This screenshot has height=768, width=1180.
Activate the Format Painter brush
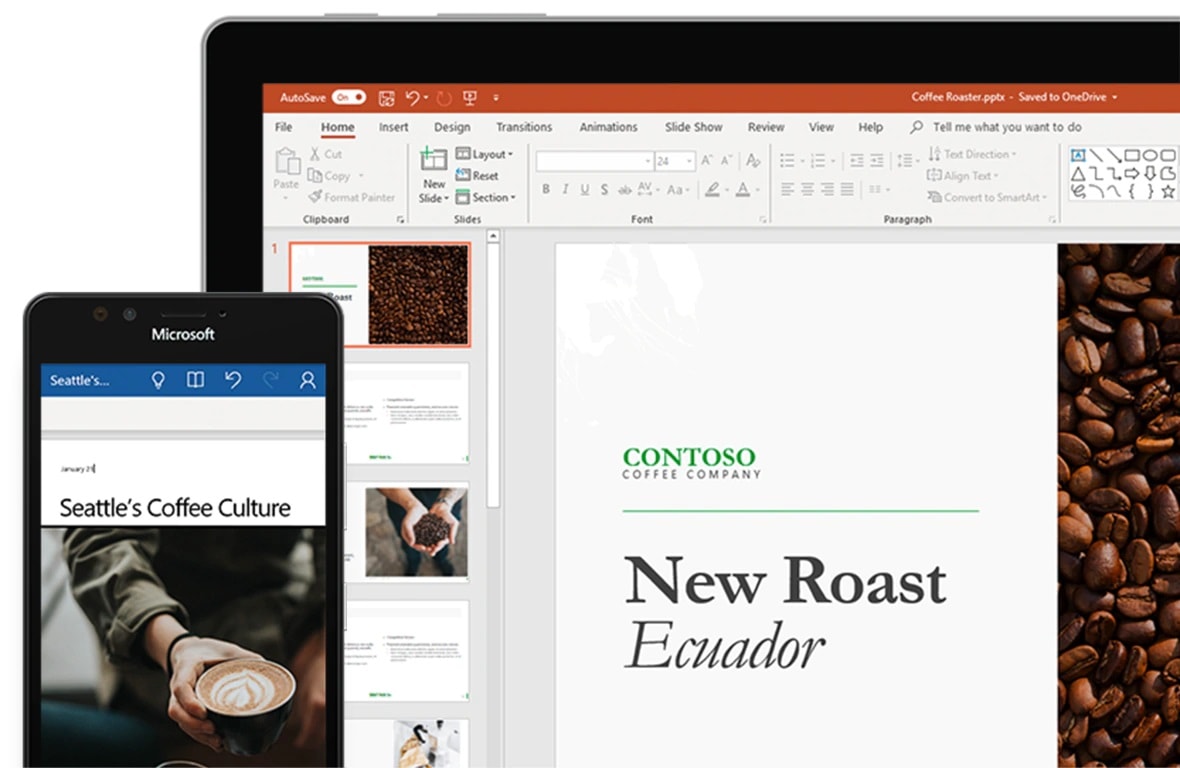351,197
